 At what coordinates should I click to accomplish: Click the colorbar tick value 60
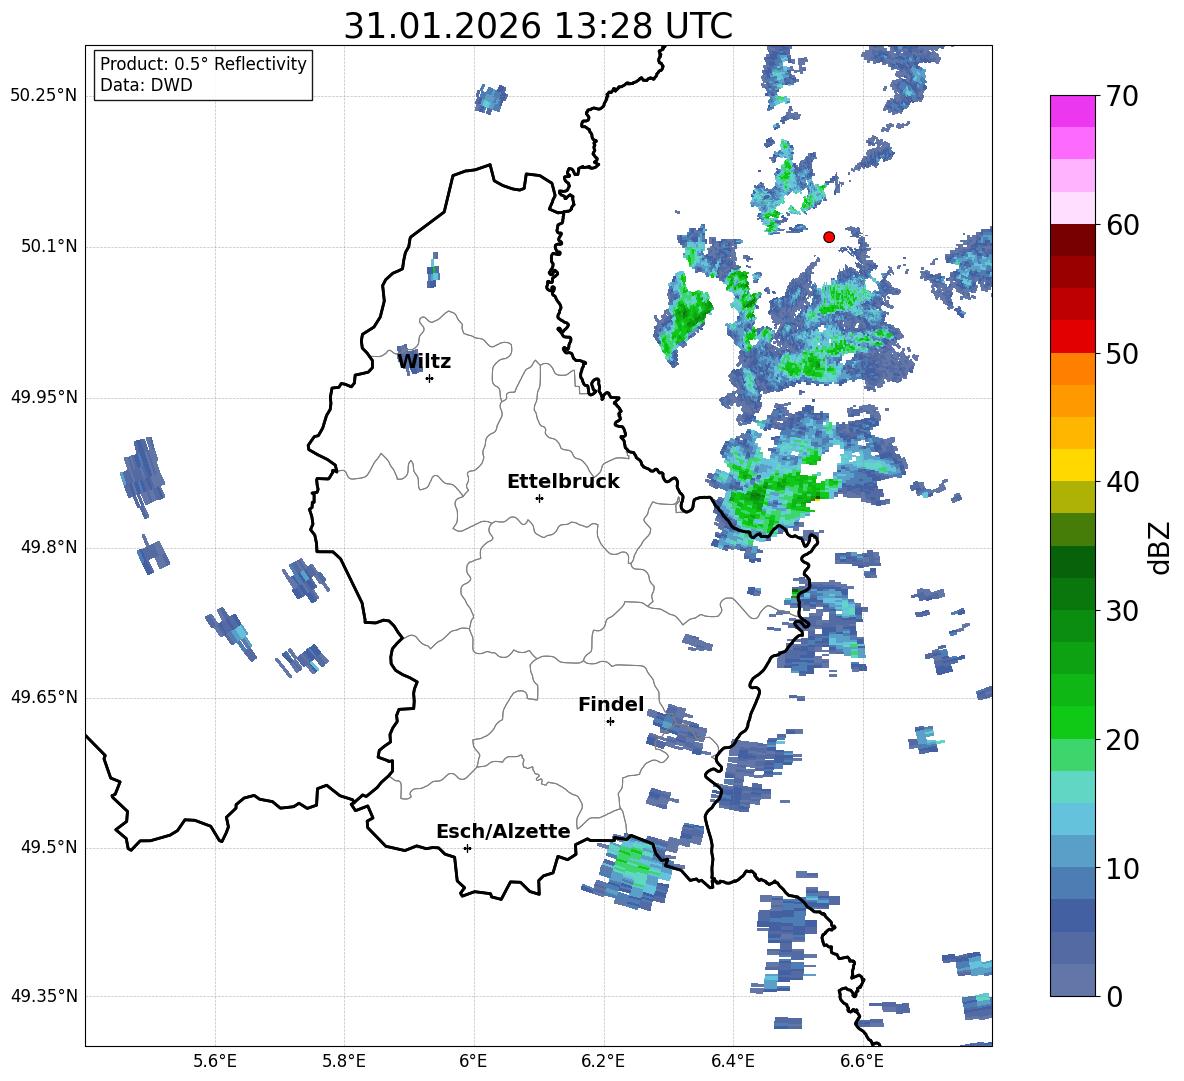(x=1122, y=225)
